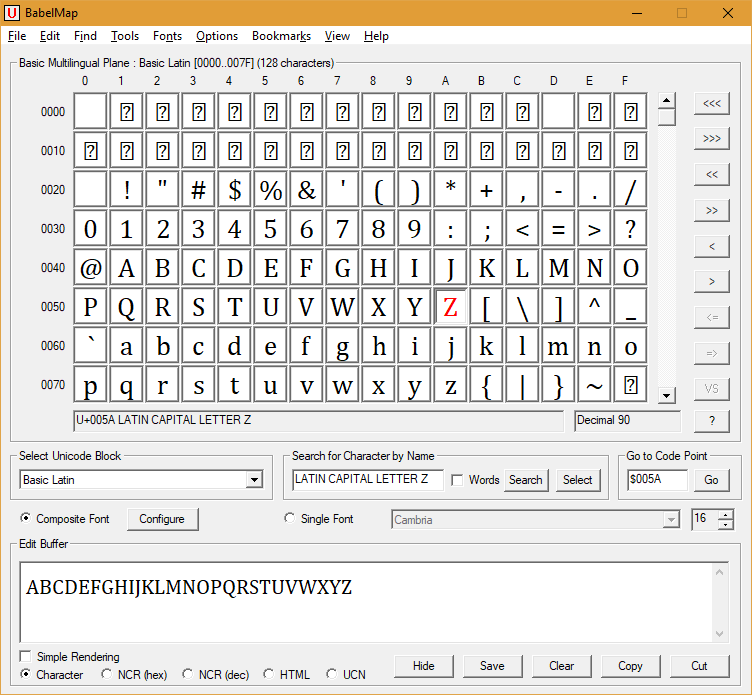Select the @ character cell
The image size is (752, 695).
click(90, 268)
